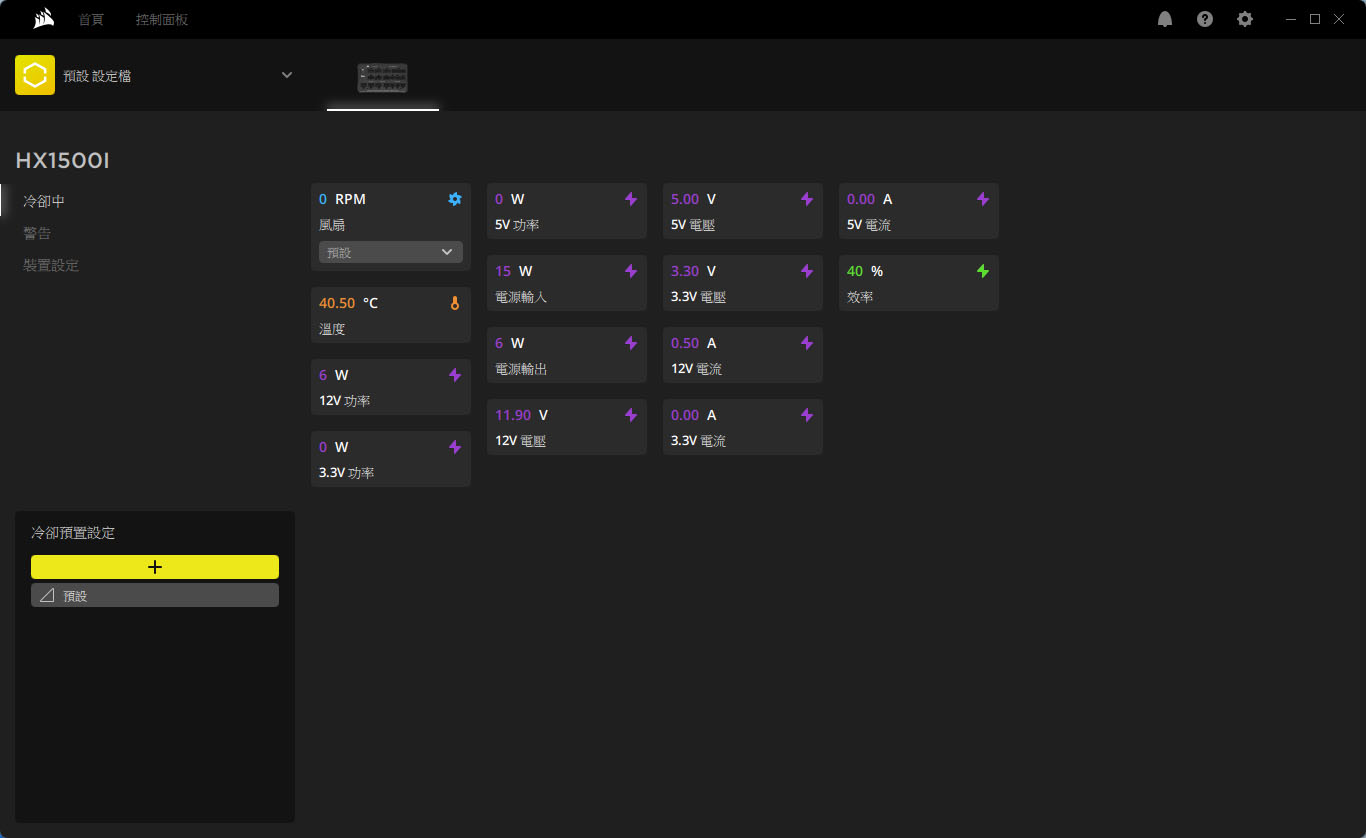This screenshot has width=1366, height=838.
Task: Add a new cooling preset with plus button
Action: click(155, 567)
